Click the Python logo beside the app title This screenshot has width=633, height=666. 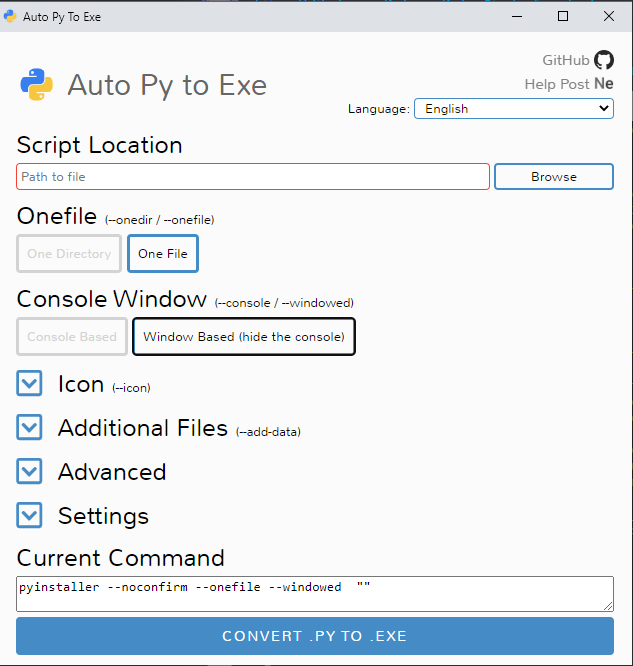coord(37,85)
